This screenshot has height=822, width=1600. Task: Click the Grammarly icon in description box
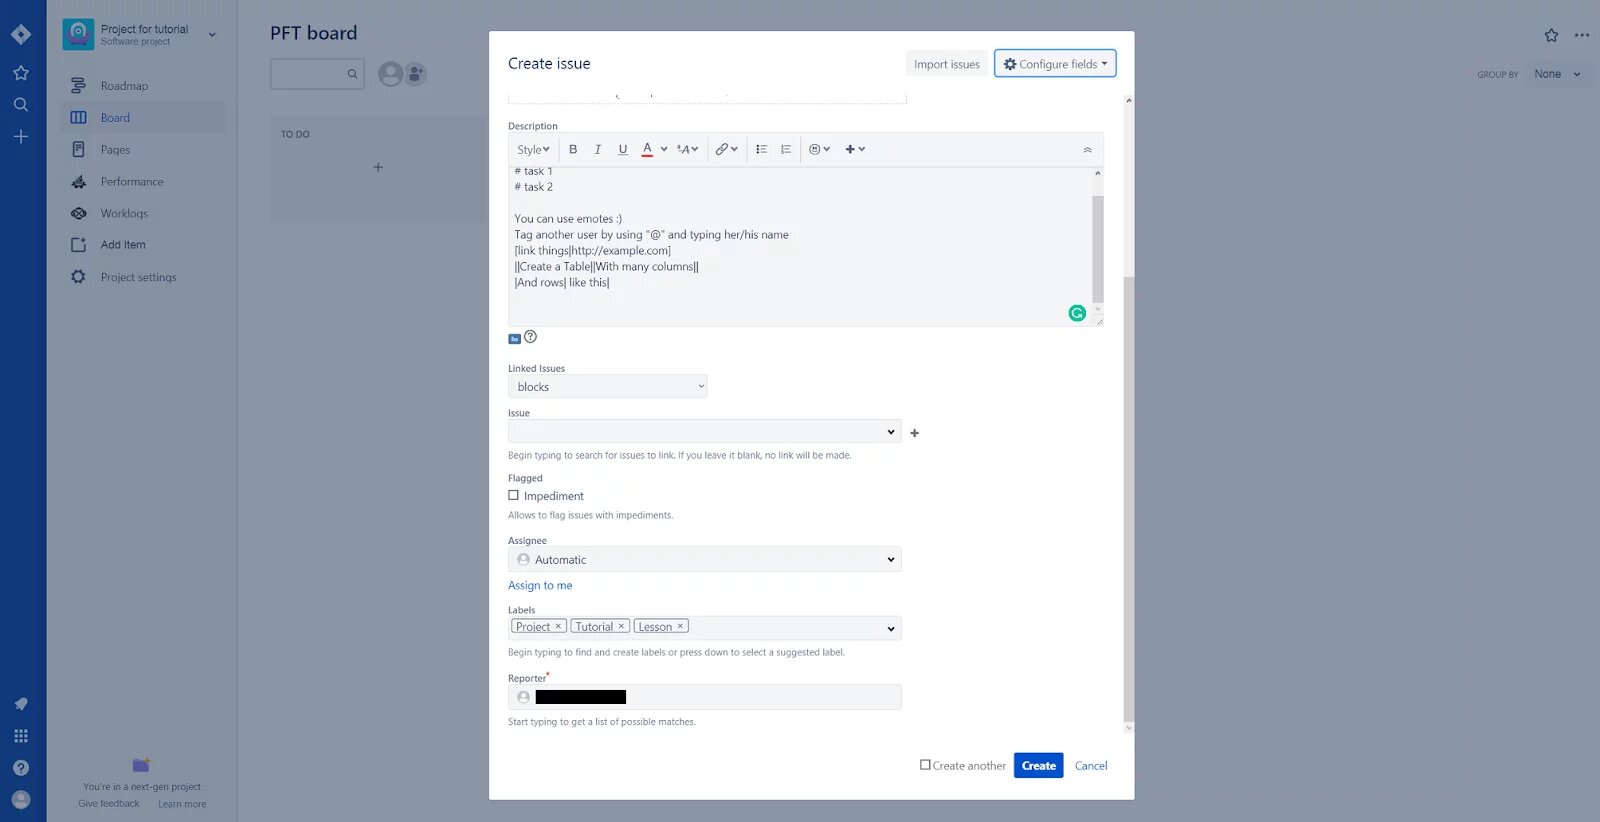pyautogui.click(x=1077, y=313)
